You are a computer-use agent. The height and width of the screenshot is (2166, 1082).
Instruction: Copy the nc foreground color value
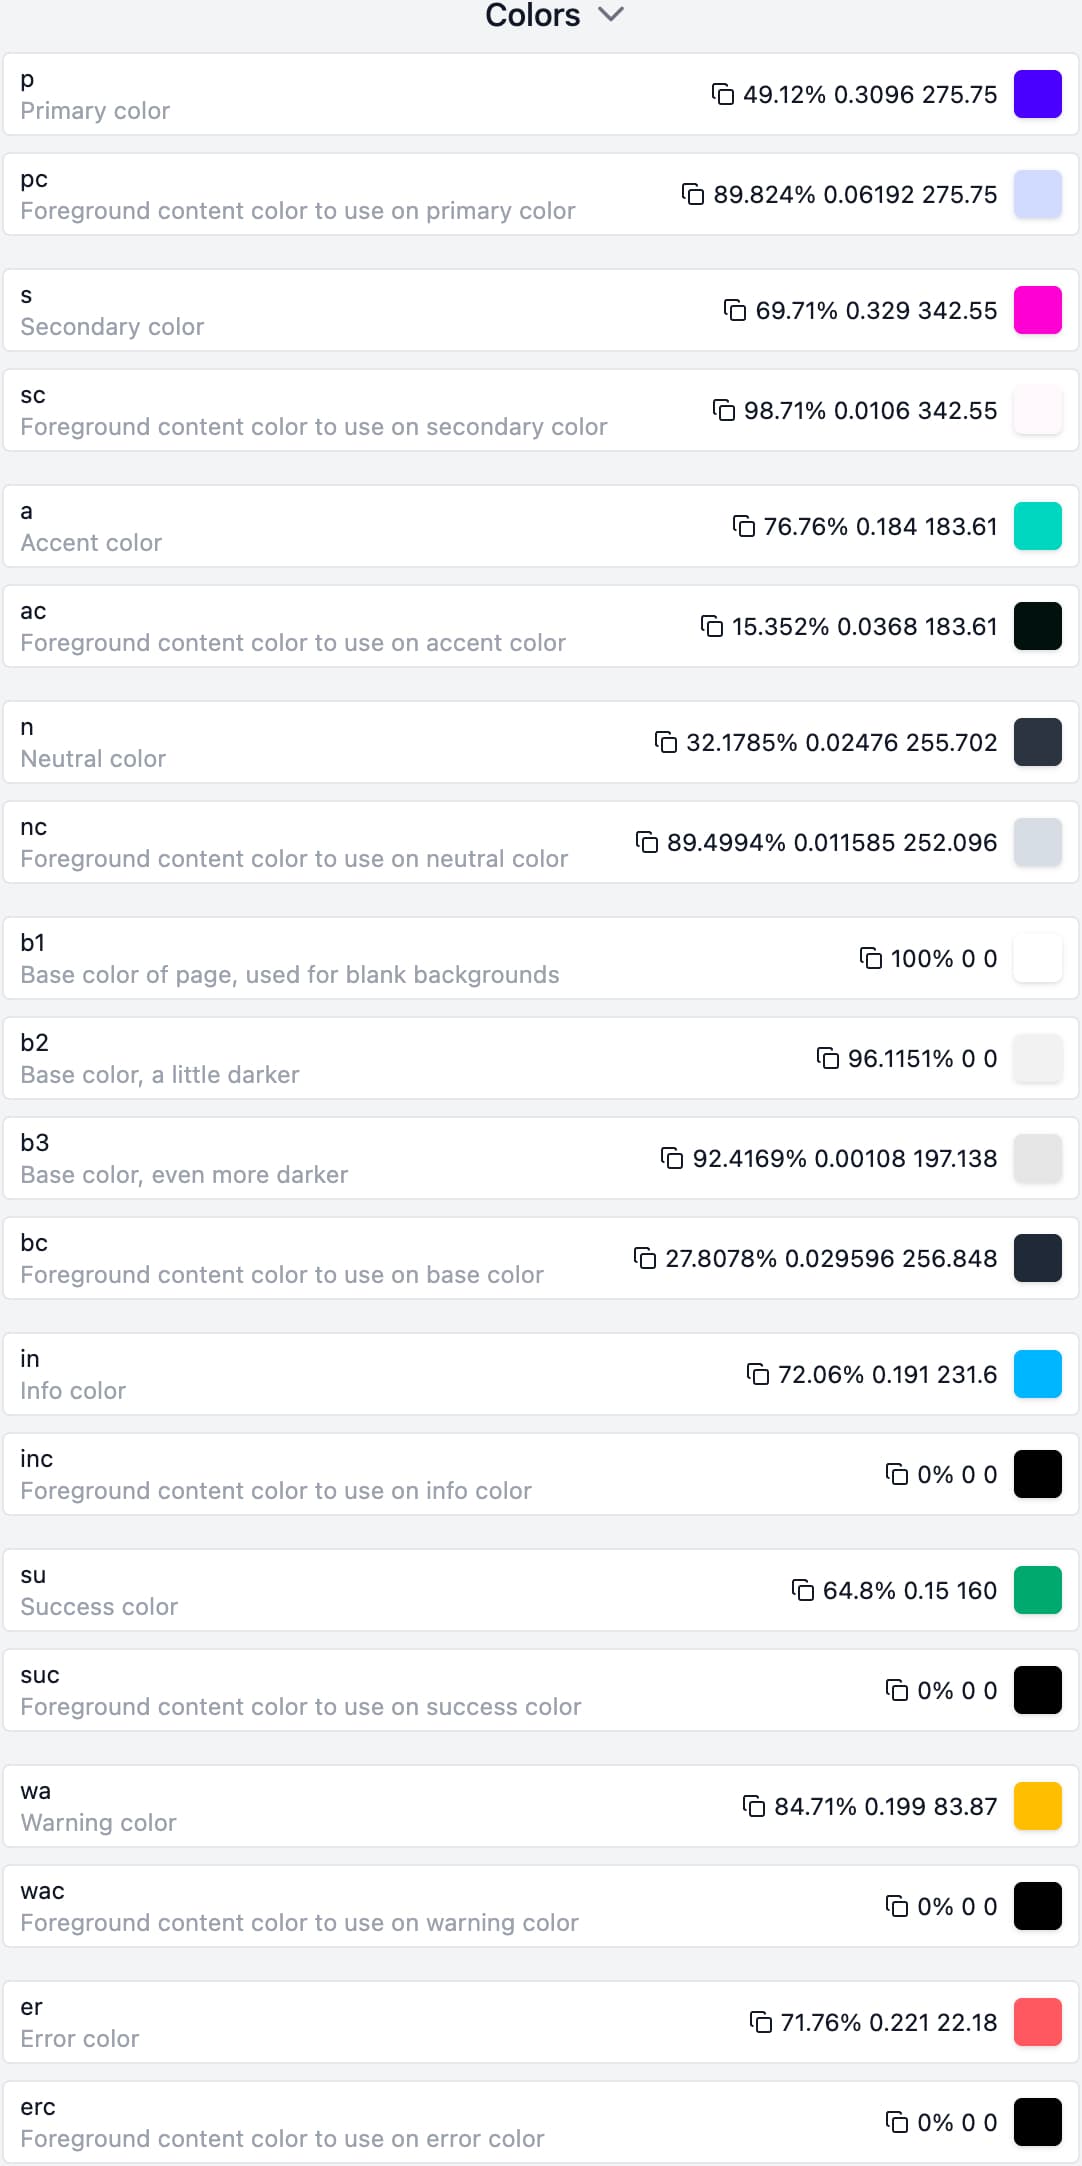tap(648, 842)
